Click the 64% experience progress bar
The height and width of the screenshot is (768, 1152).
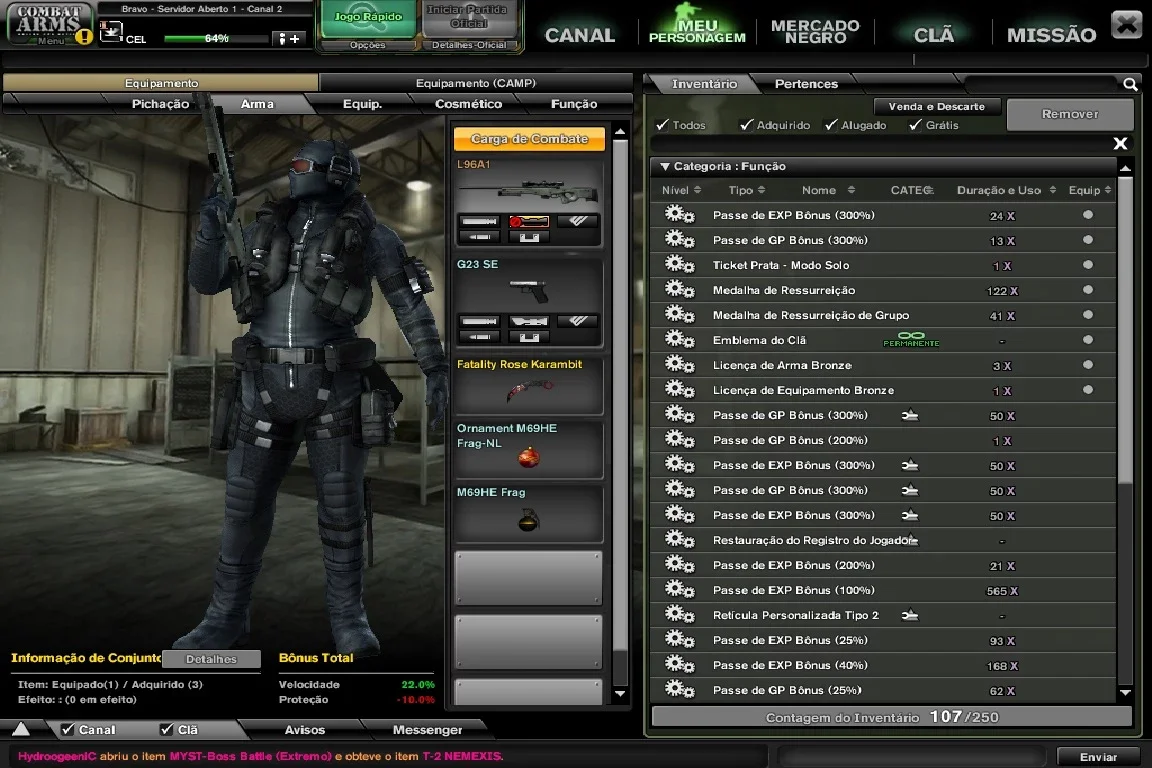(215, 38)
